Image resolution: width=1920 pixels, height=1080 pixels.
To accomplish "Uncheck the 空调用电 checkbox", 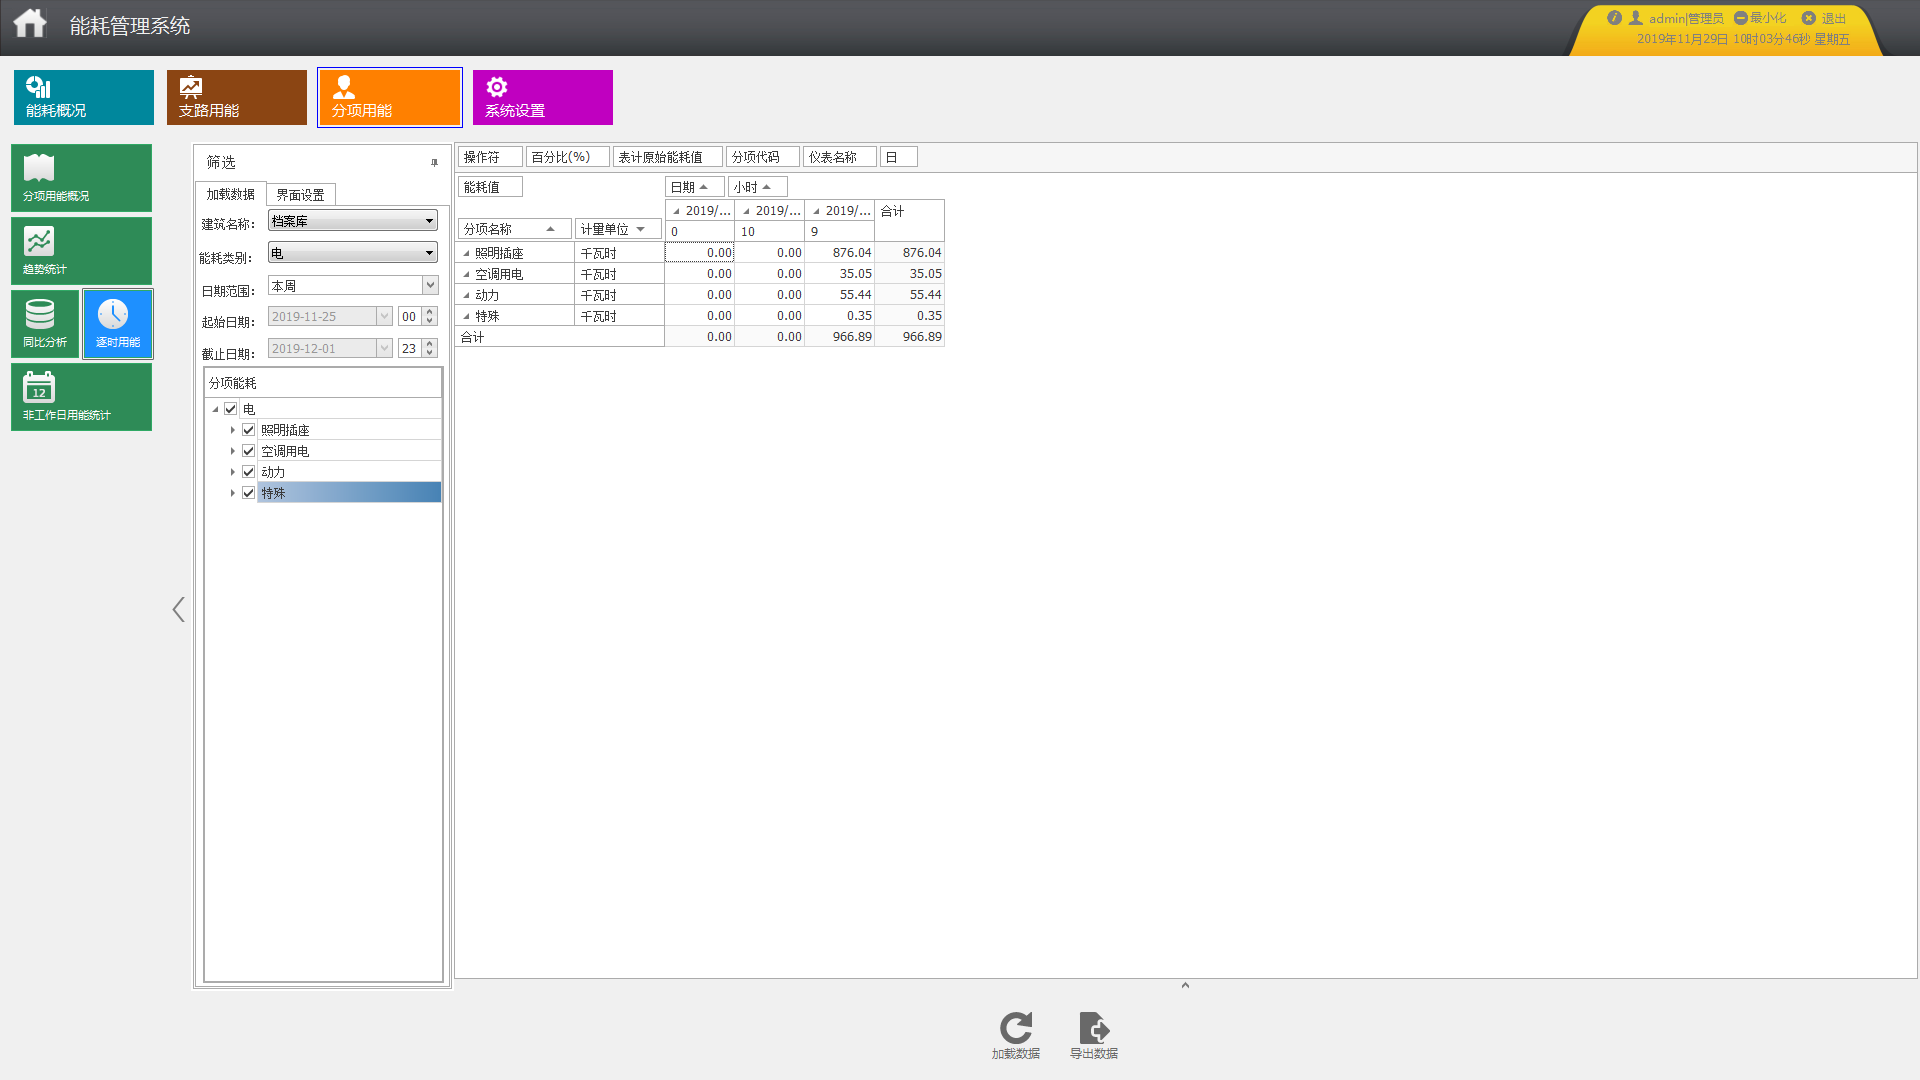I will [249, 451].
